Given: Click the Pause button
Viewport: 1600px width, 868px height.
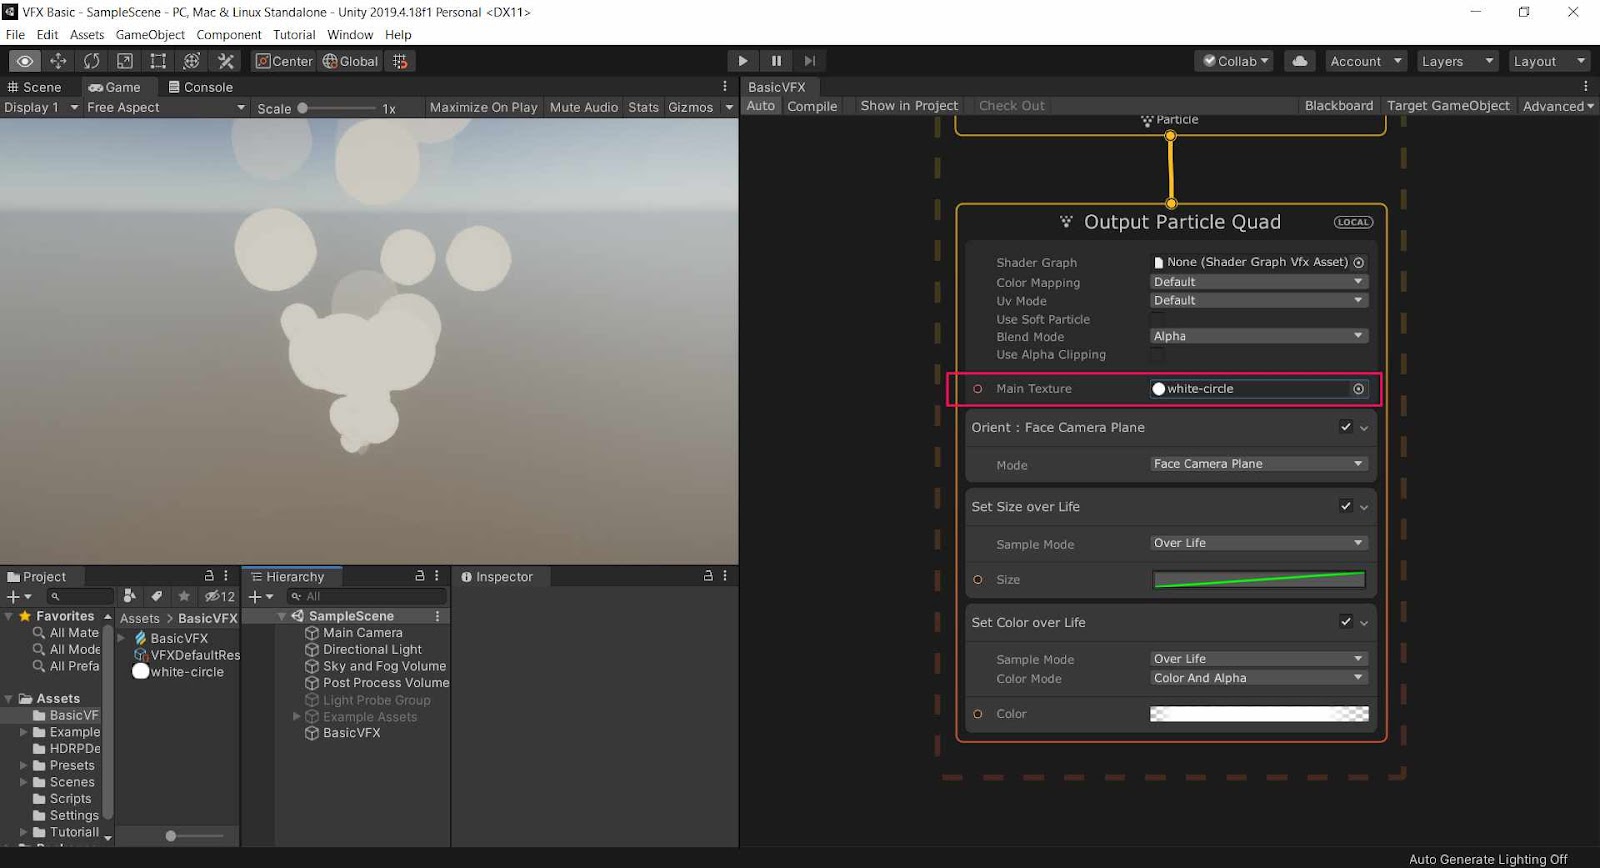Looking at the screenshot, I should (776, 61).
